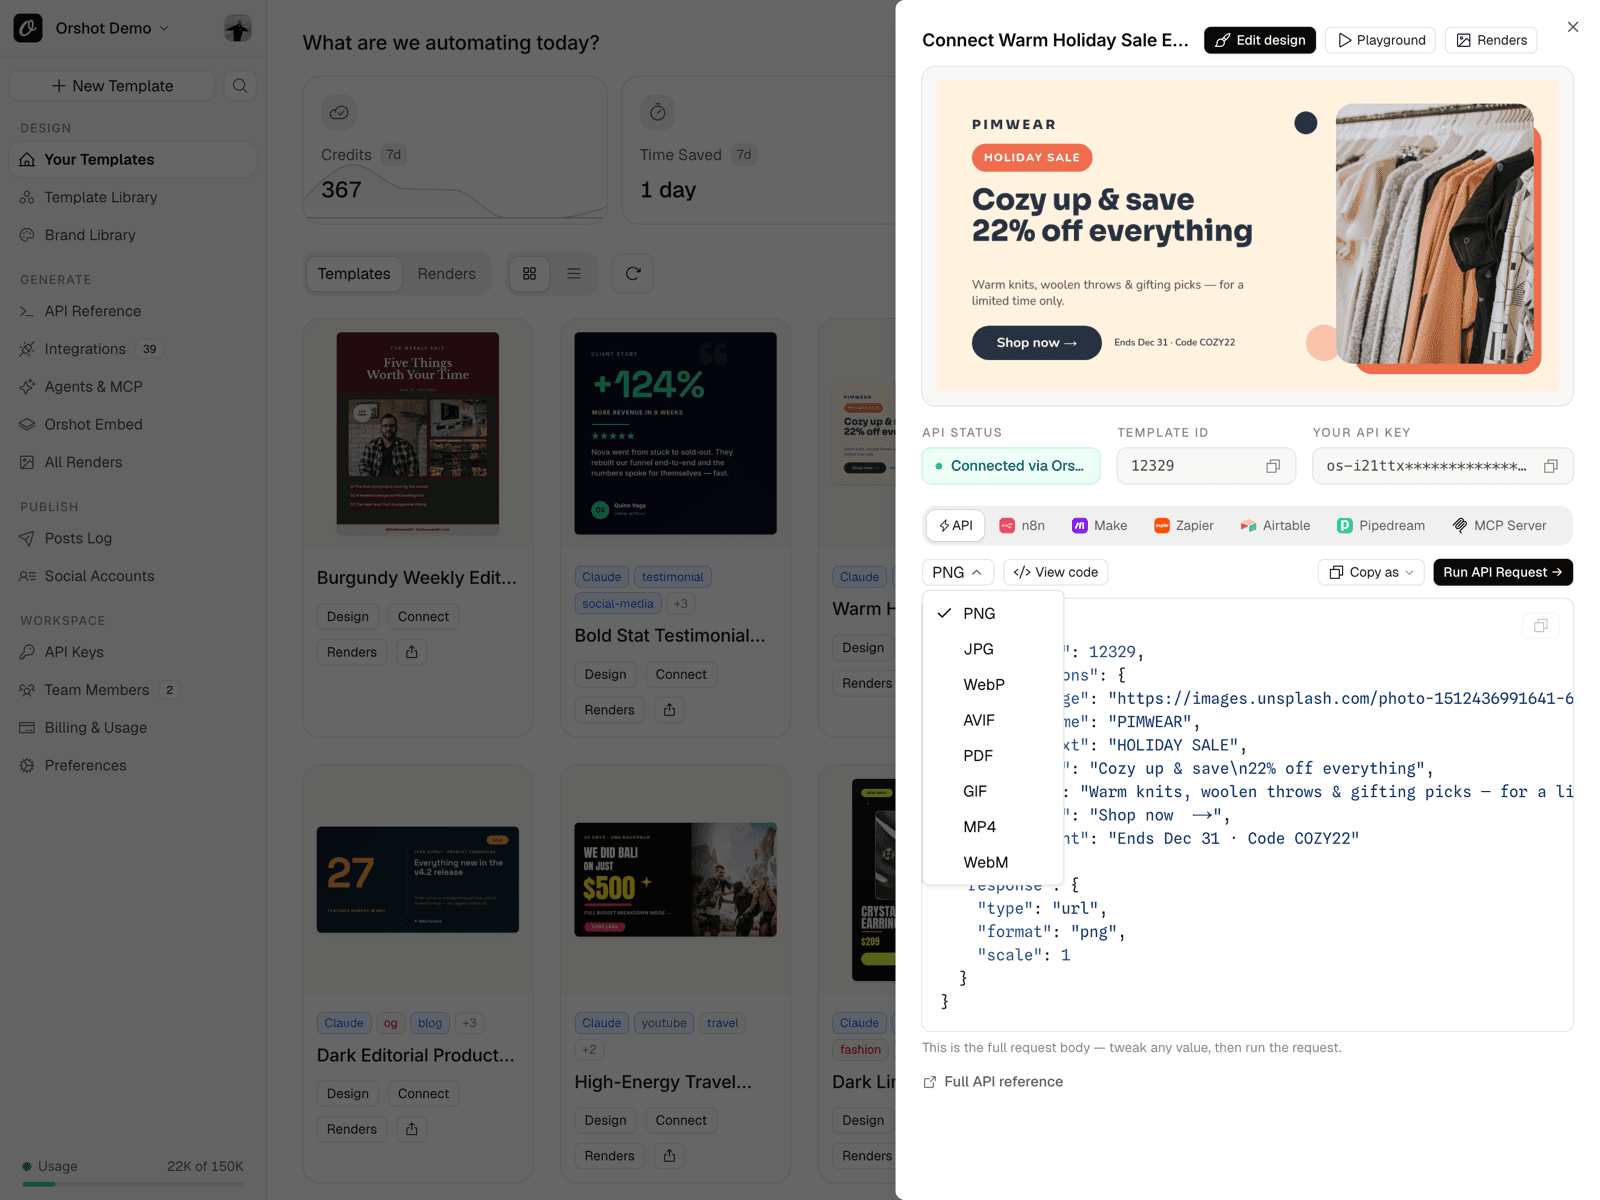
Task: Go to Billing & Usage
Action: pyautogui.click(x=133, y=728)
